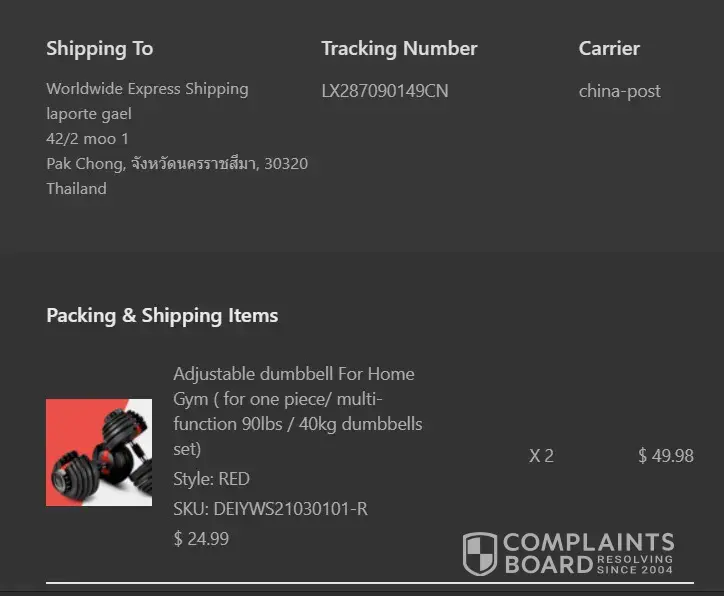Open the dumbbell product thumbnail image

[99, 452]
